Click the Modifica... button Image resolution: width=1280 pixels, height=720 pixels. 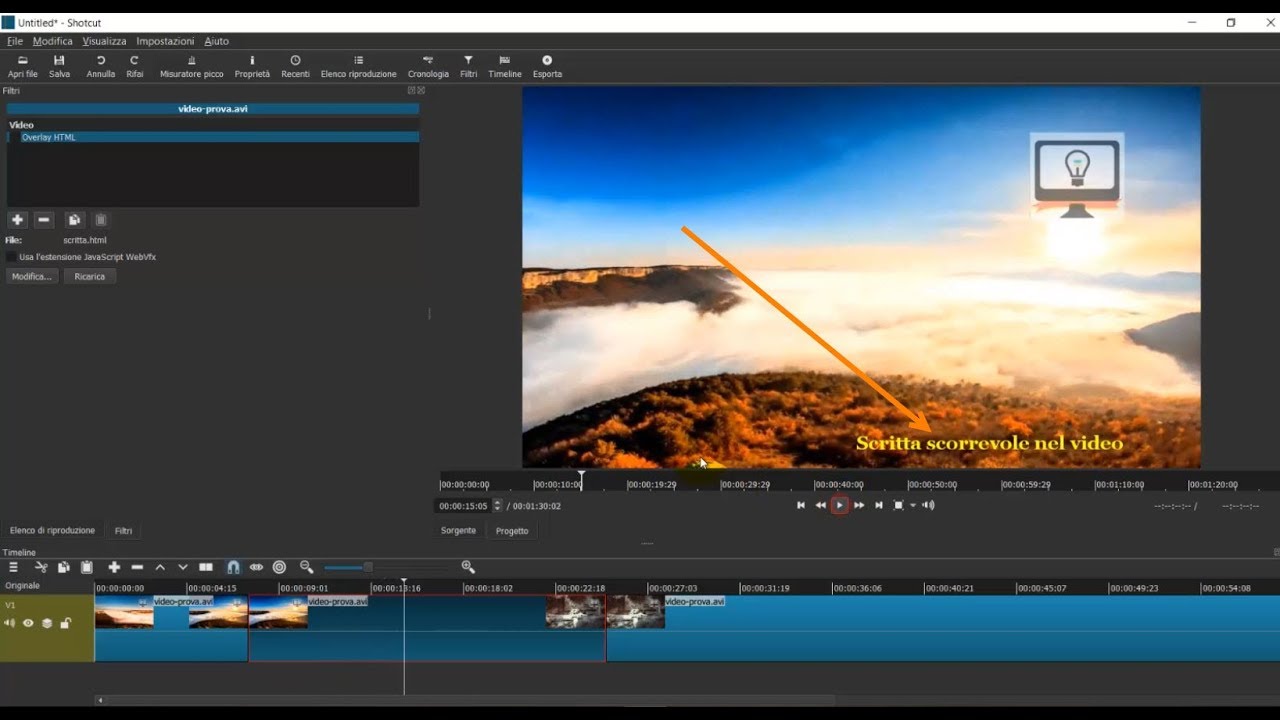coord(32,276)
